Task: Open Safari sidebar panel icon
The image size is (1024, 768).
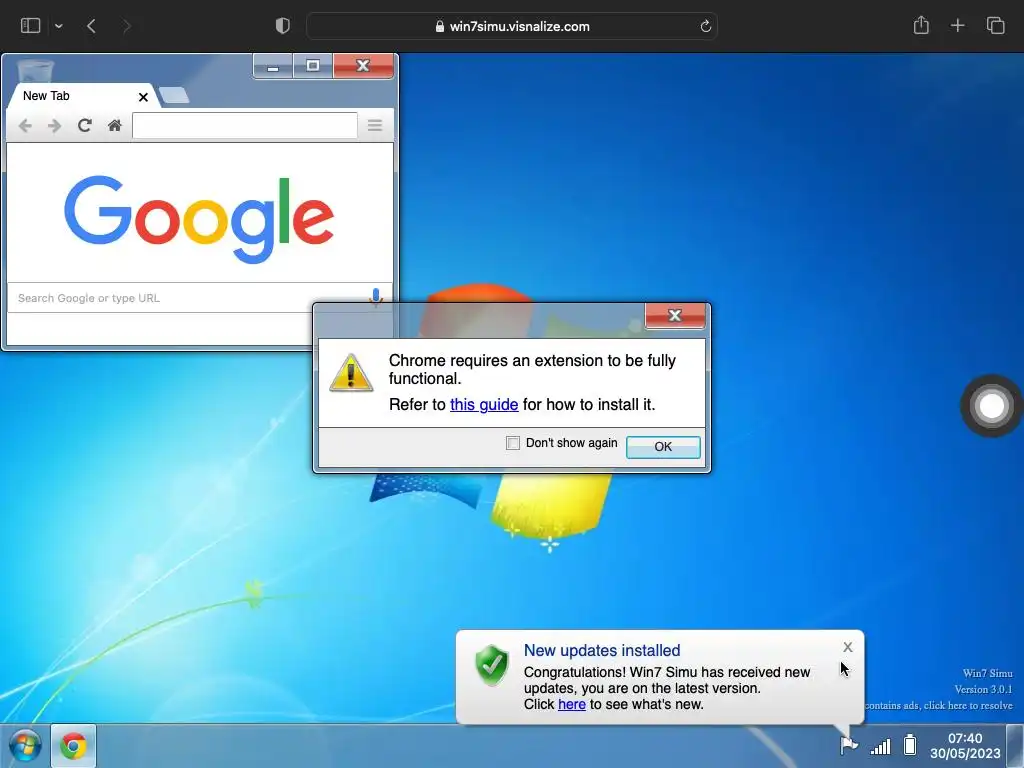Action: 31,26
